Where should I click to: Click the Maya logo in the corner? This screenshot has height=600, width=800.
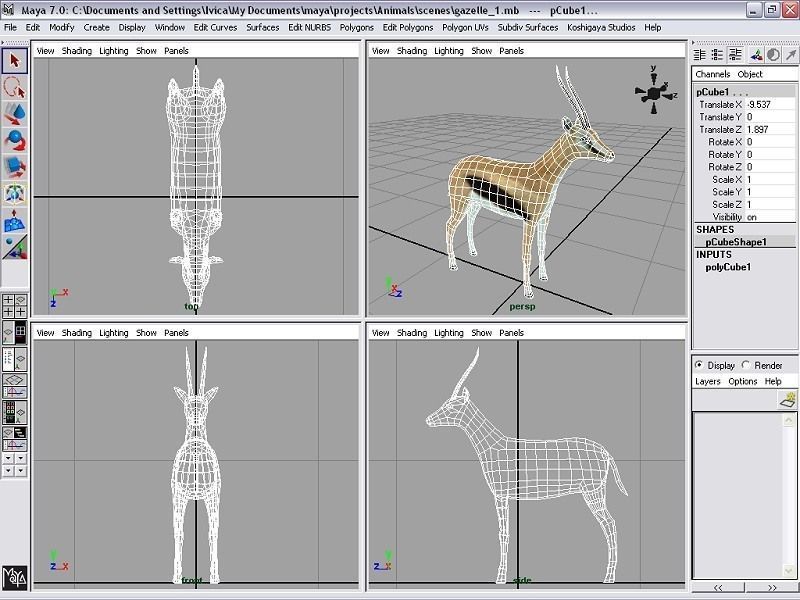(x=14, y=577)
